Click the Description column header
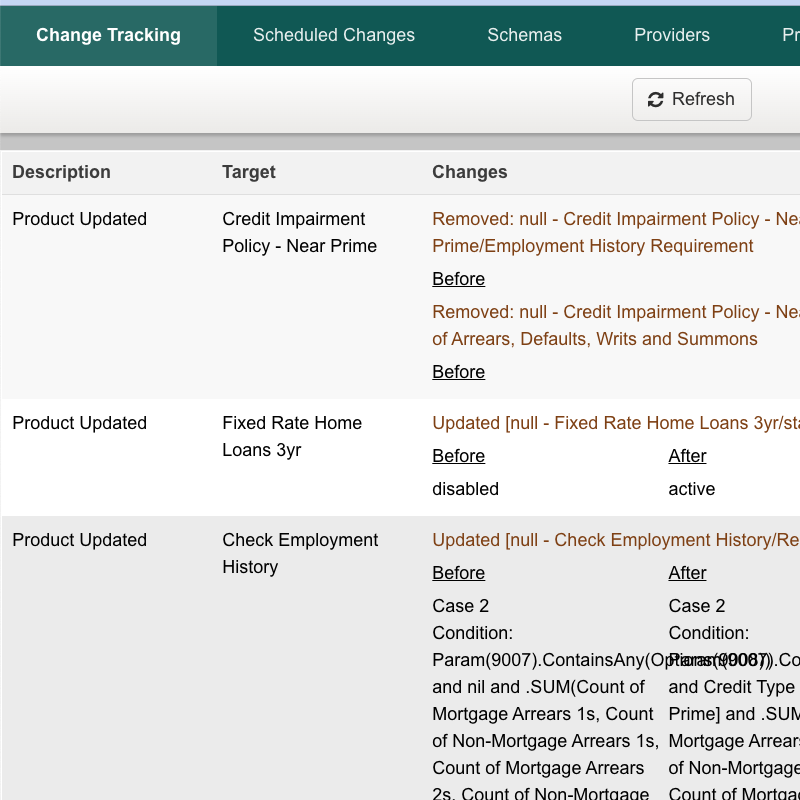Viewport: 800px width, 800px height. pos(61,172)
